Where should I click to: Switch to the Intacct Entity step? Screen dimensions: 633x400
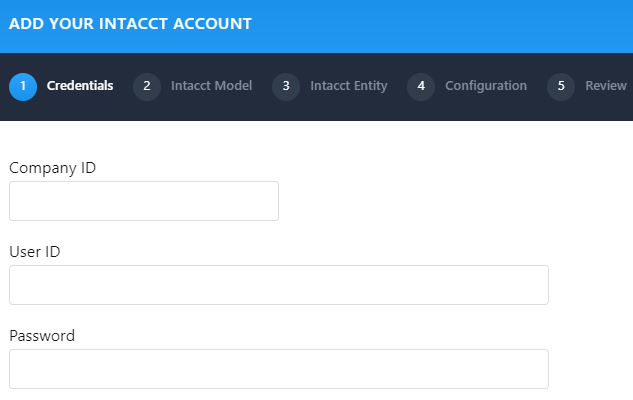[x=348, y=86]
